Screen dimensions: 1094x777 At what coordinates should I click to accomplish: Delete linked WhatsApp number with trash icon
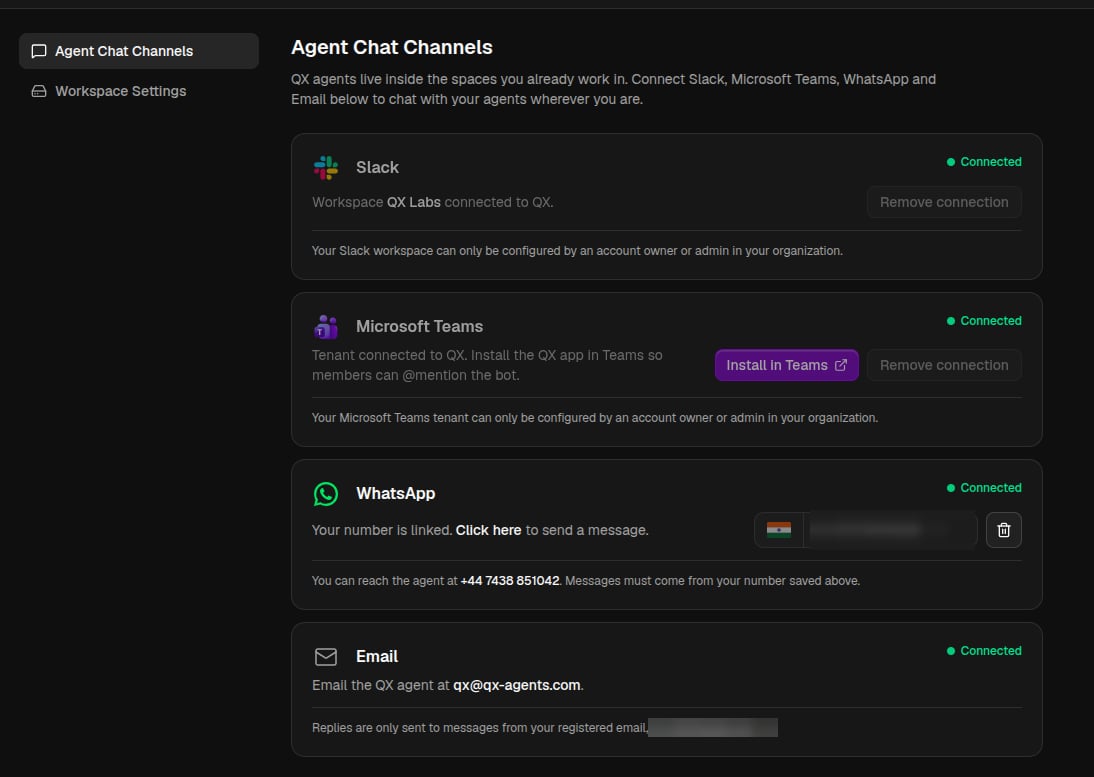[1004, 530]
